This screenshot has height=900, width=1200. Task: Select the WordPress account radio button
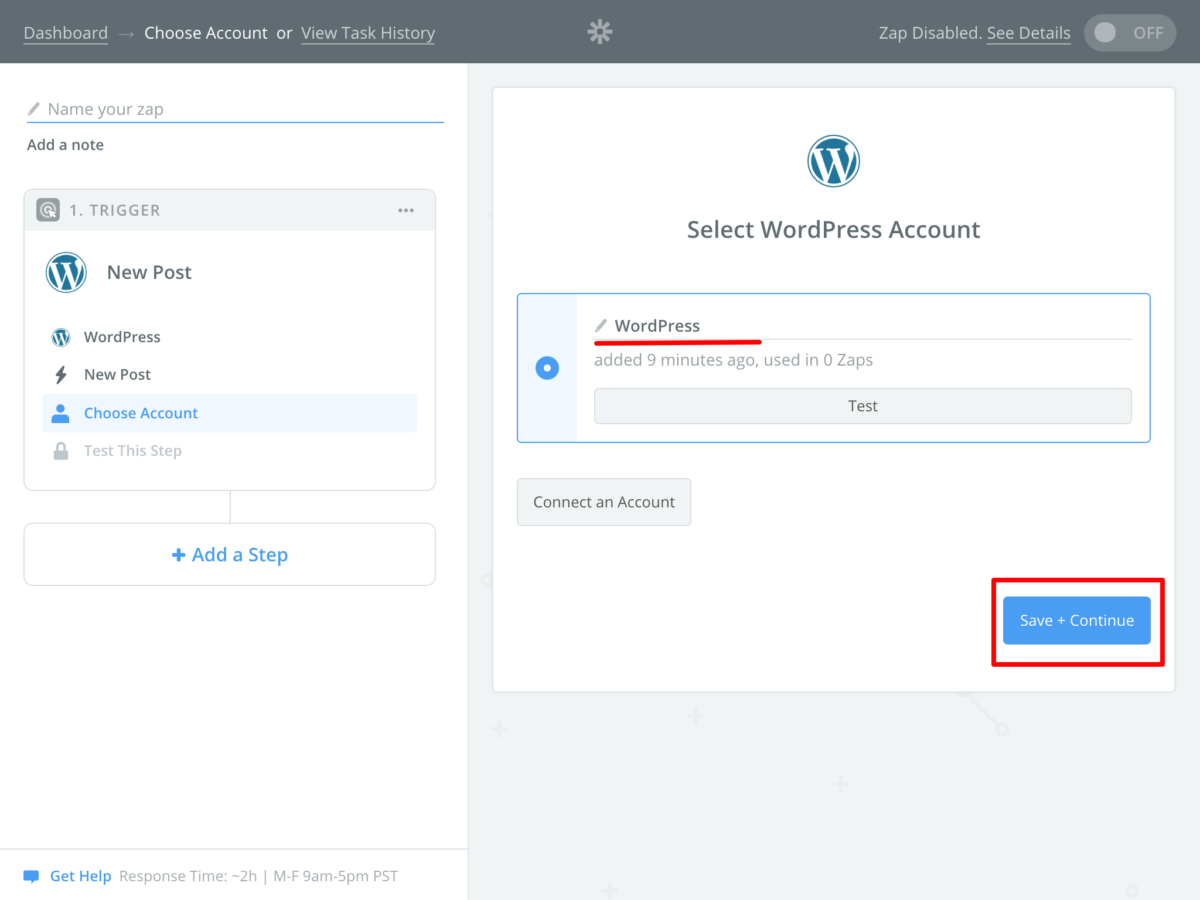pos(547,368)
